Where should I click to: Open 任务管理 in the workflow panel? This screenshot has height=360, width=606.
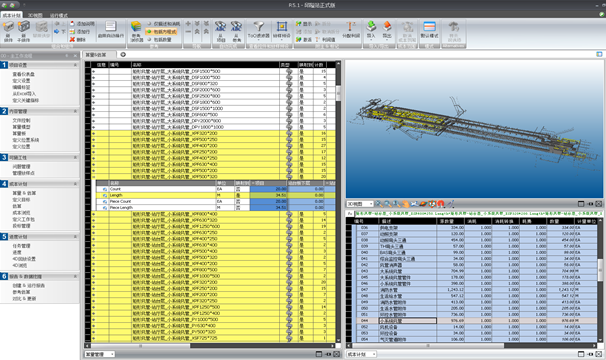21,246
